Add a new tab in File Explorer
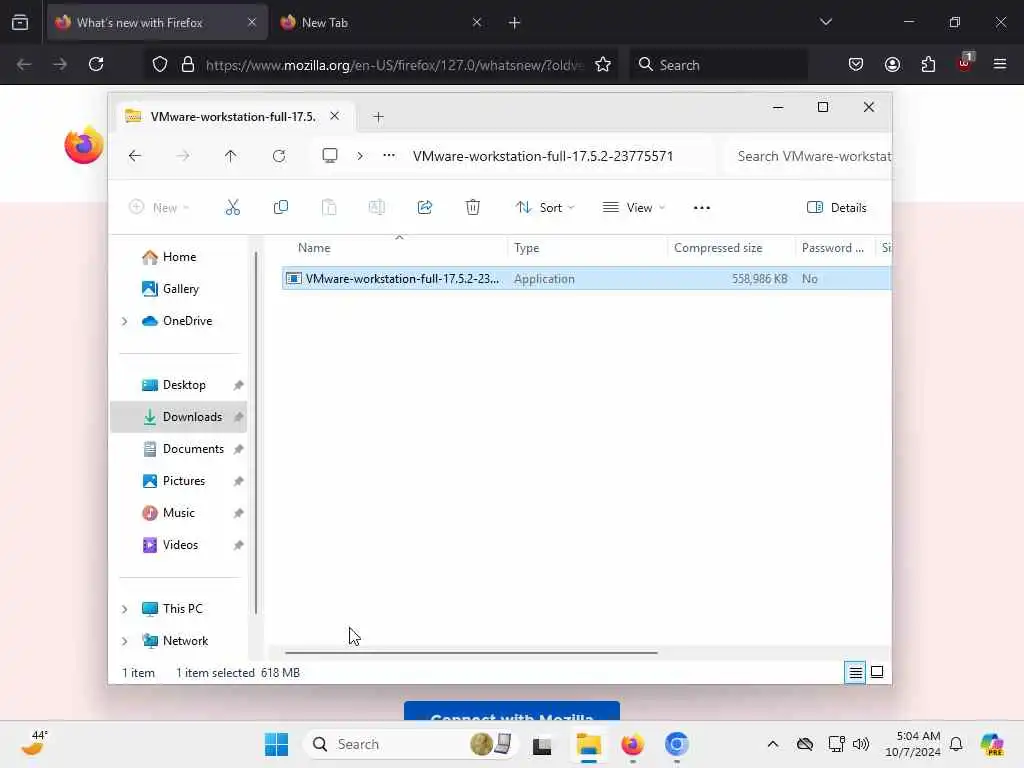 pyautogui.click(x=378, y=117)
